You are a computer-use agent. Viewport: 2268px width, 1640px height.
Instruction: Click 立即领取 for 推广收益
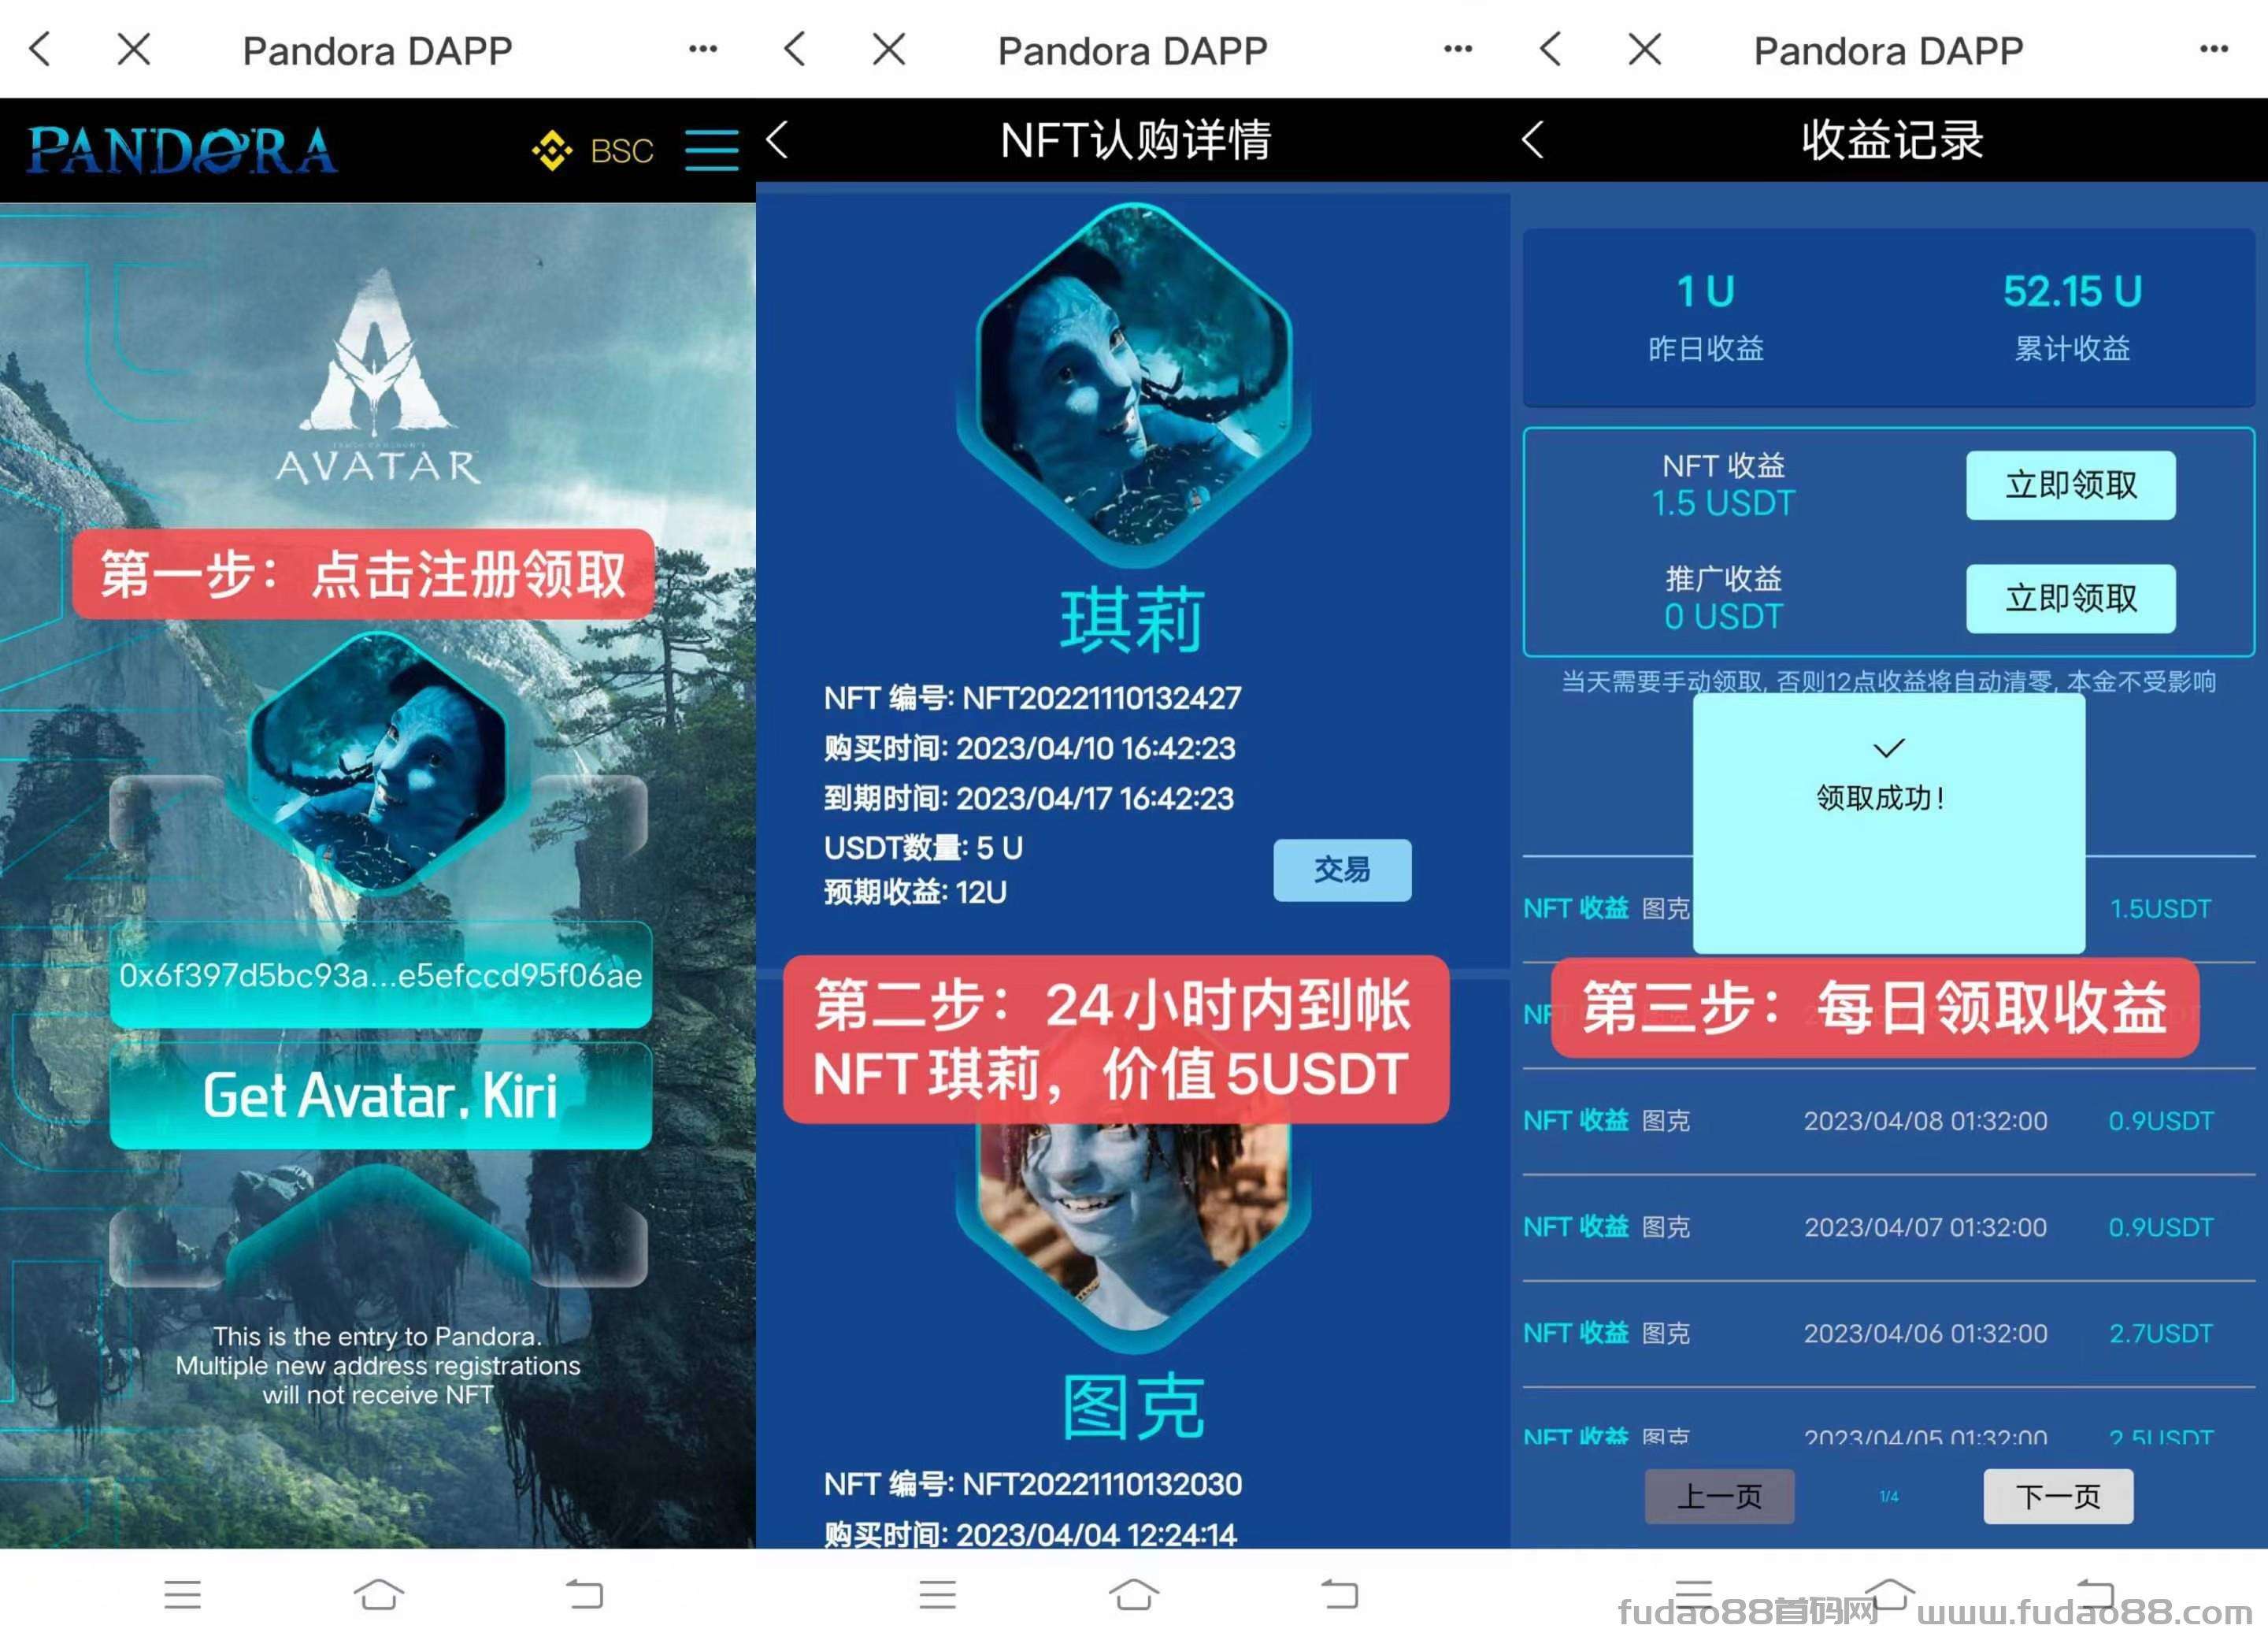[2070, 598]
